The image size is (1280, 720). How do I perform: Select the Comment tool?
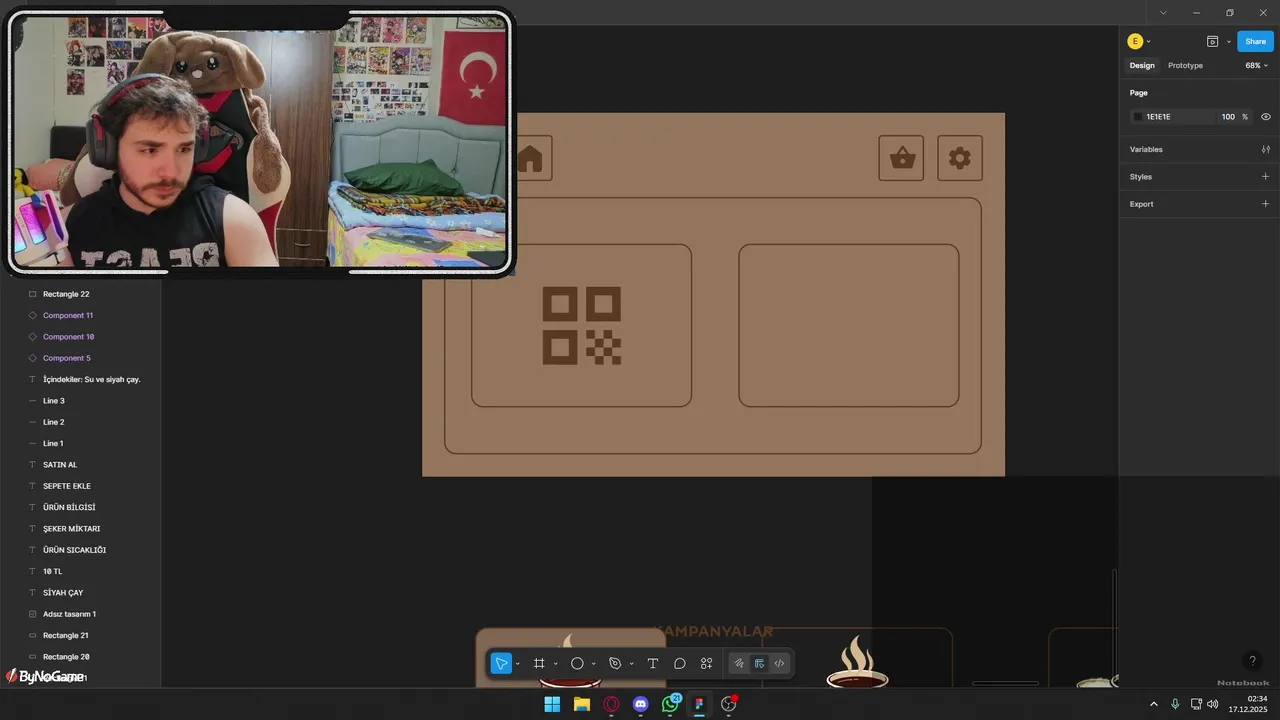pos(680,663)
